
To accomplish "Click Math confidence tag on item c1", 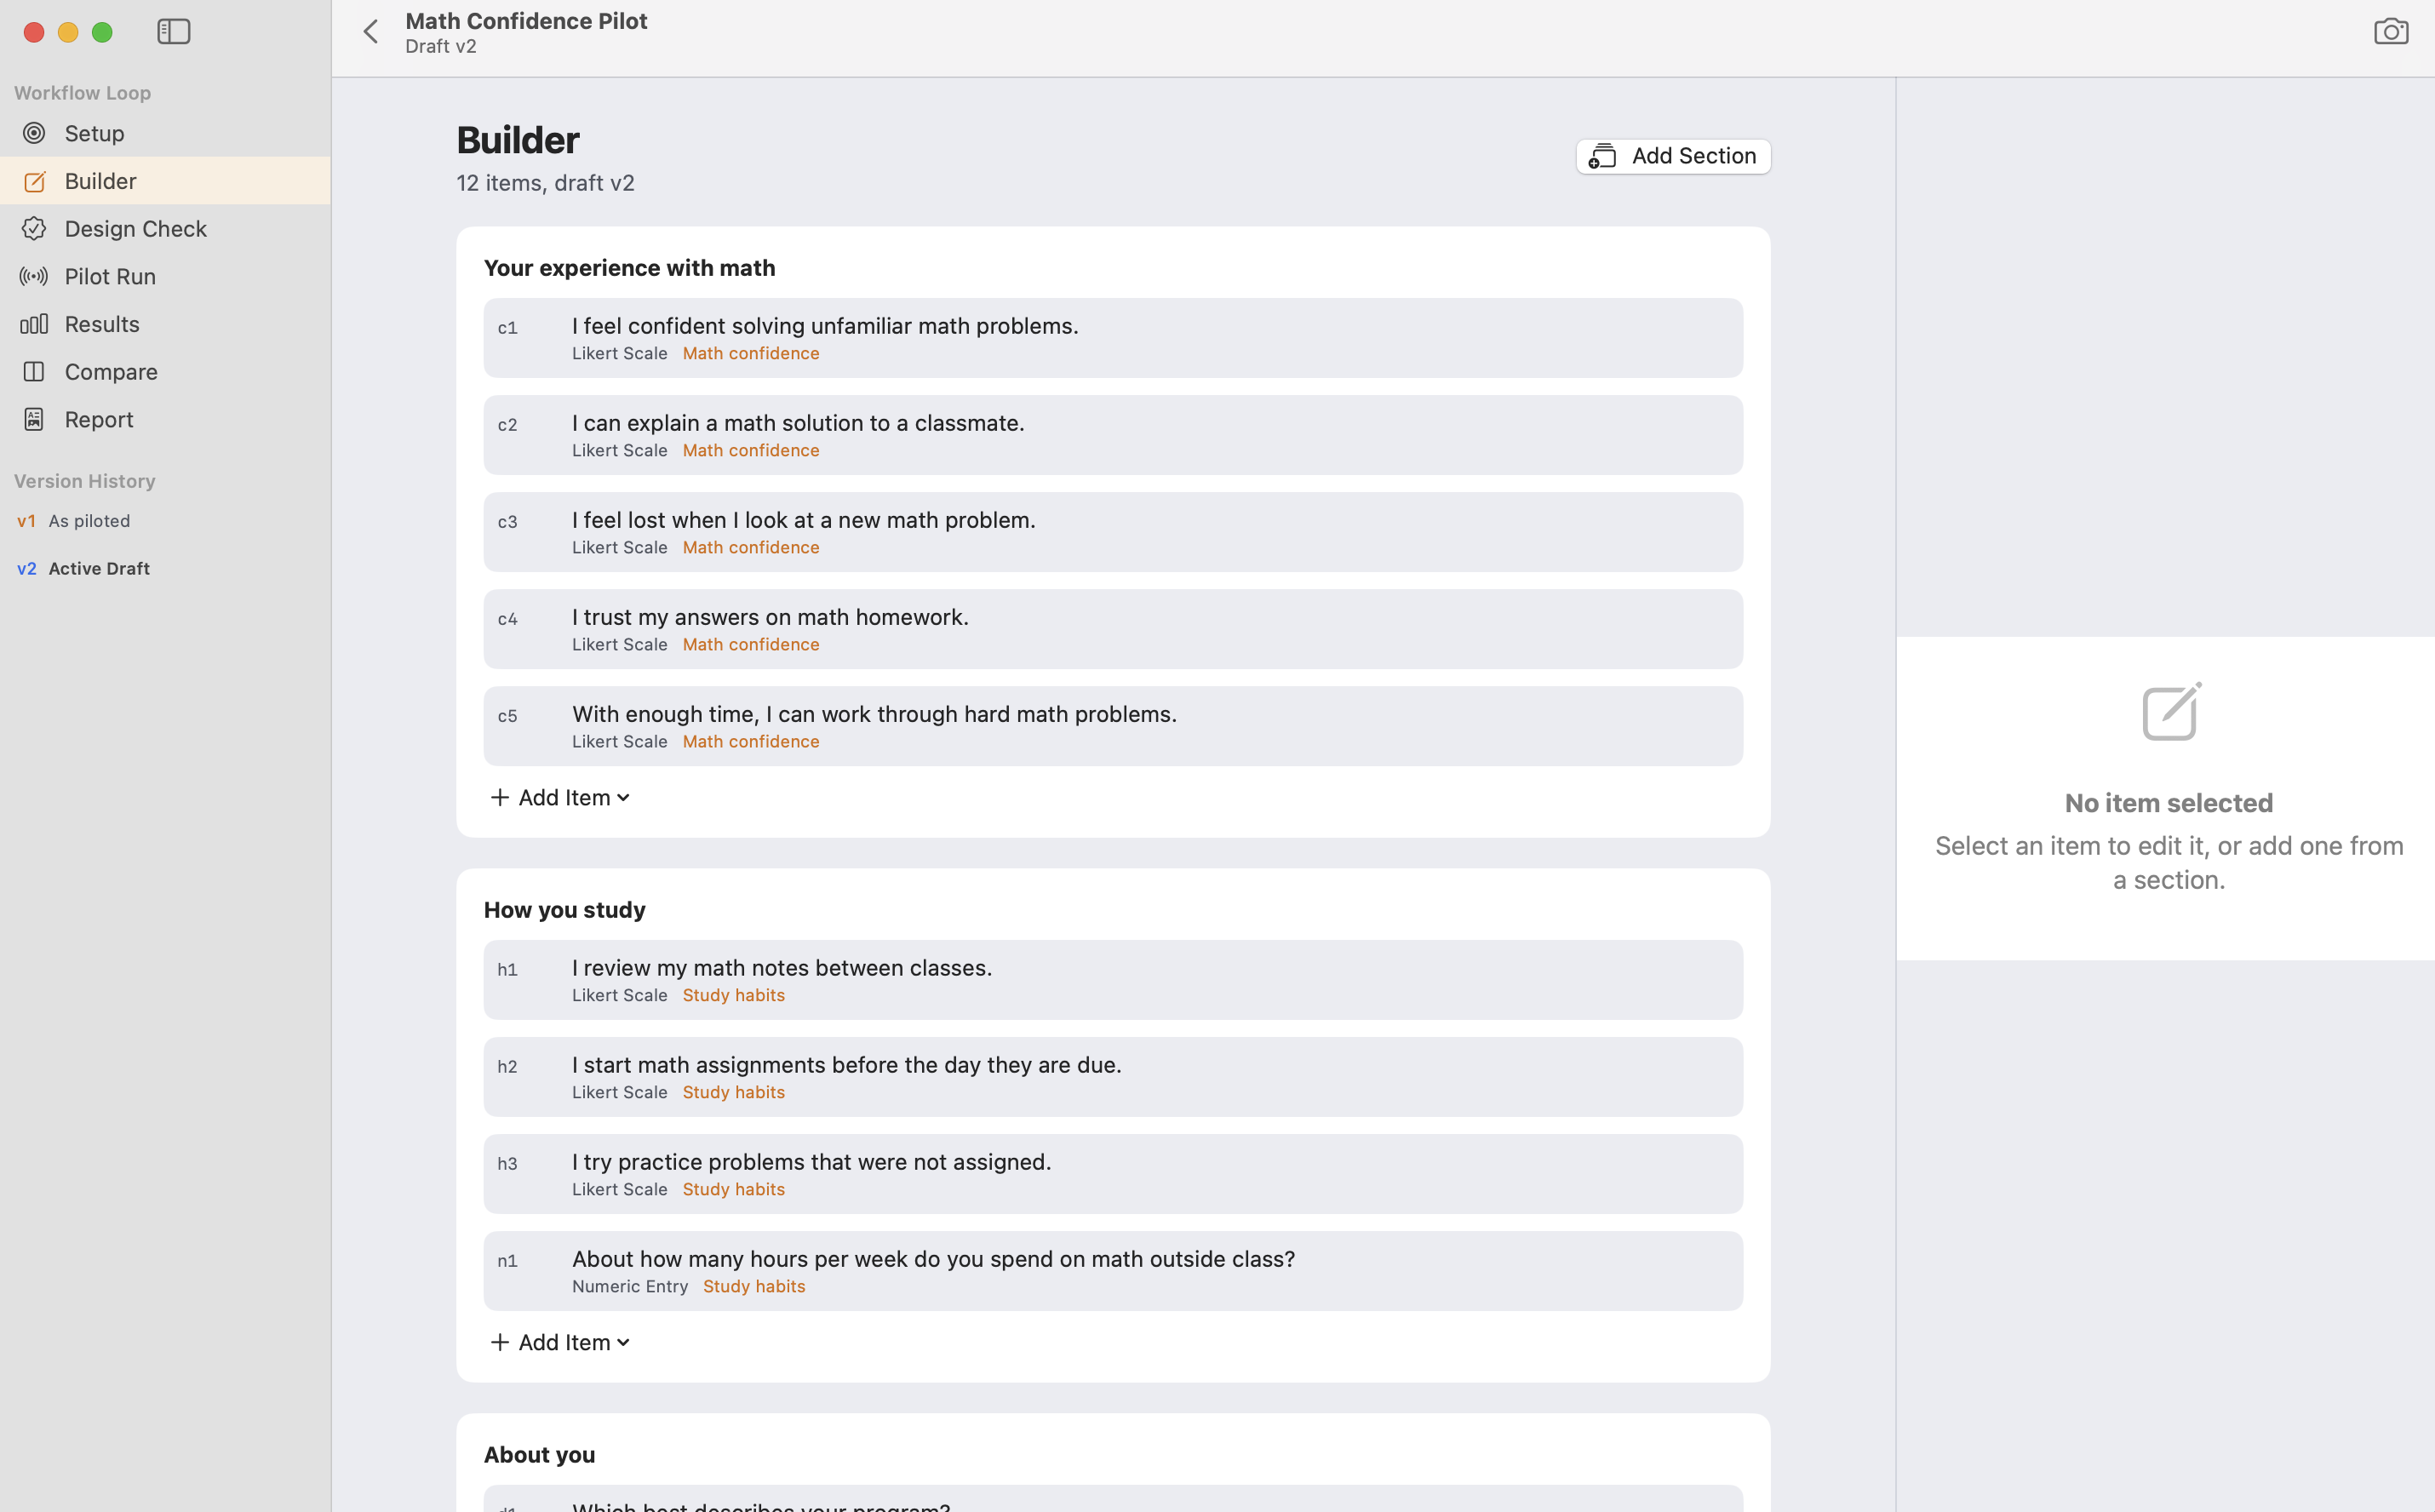I will click(x=751, y=353).
